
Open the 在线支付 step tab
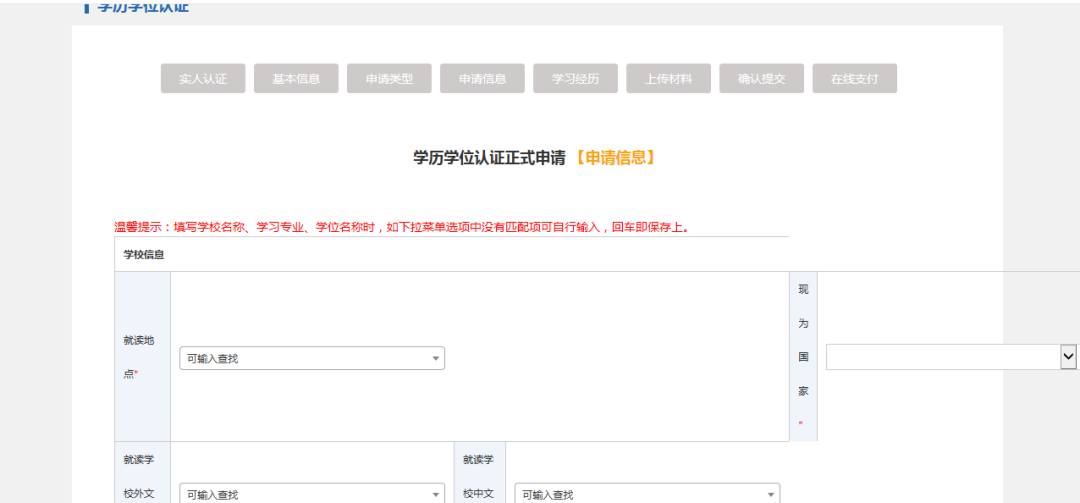[854, 79]
